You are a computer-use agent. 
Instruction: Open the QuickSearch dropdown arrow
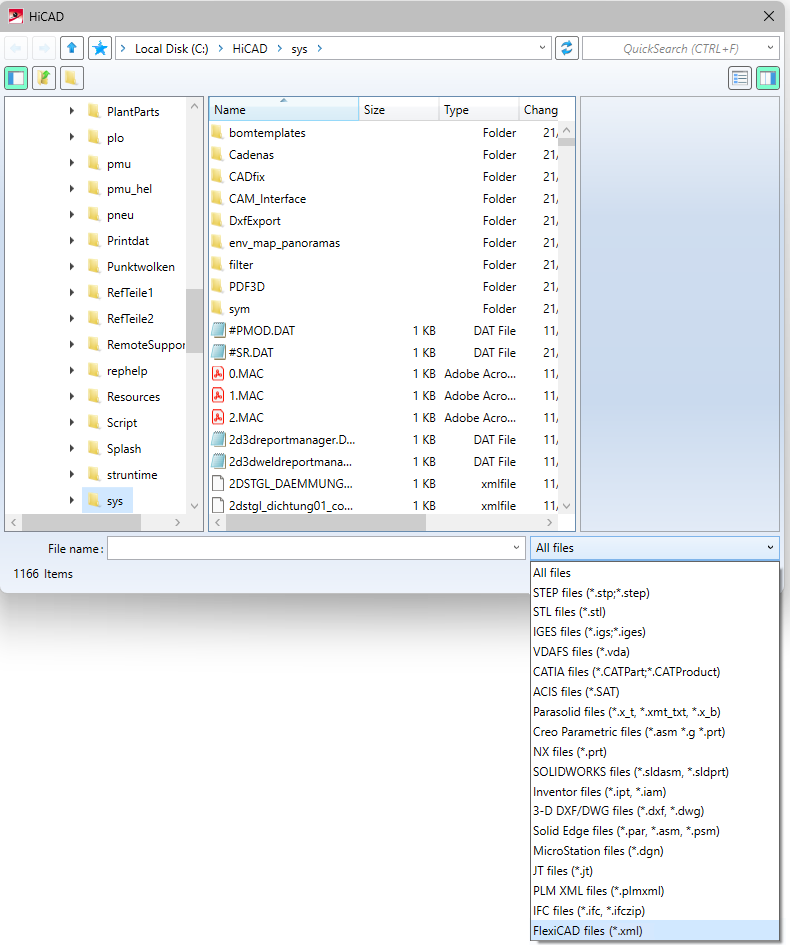770,48
